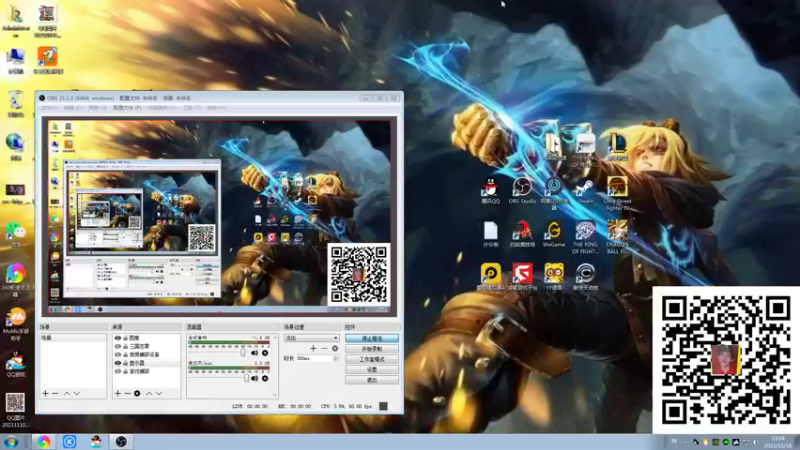The height and width of the screenshot is (450, 800).
Task: Toggle visibility eye of 游戏捕获 source
Action: [x=118, y=371]
